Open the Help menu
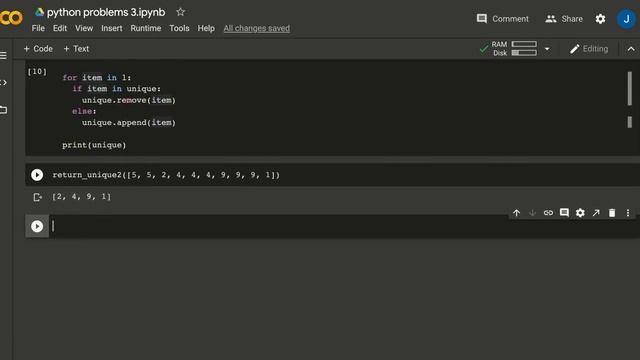640x360 pixels. coord(206,28)
